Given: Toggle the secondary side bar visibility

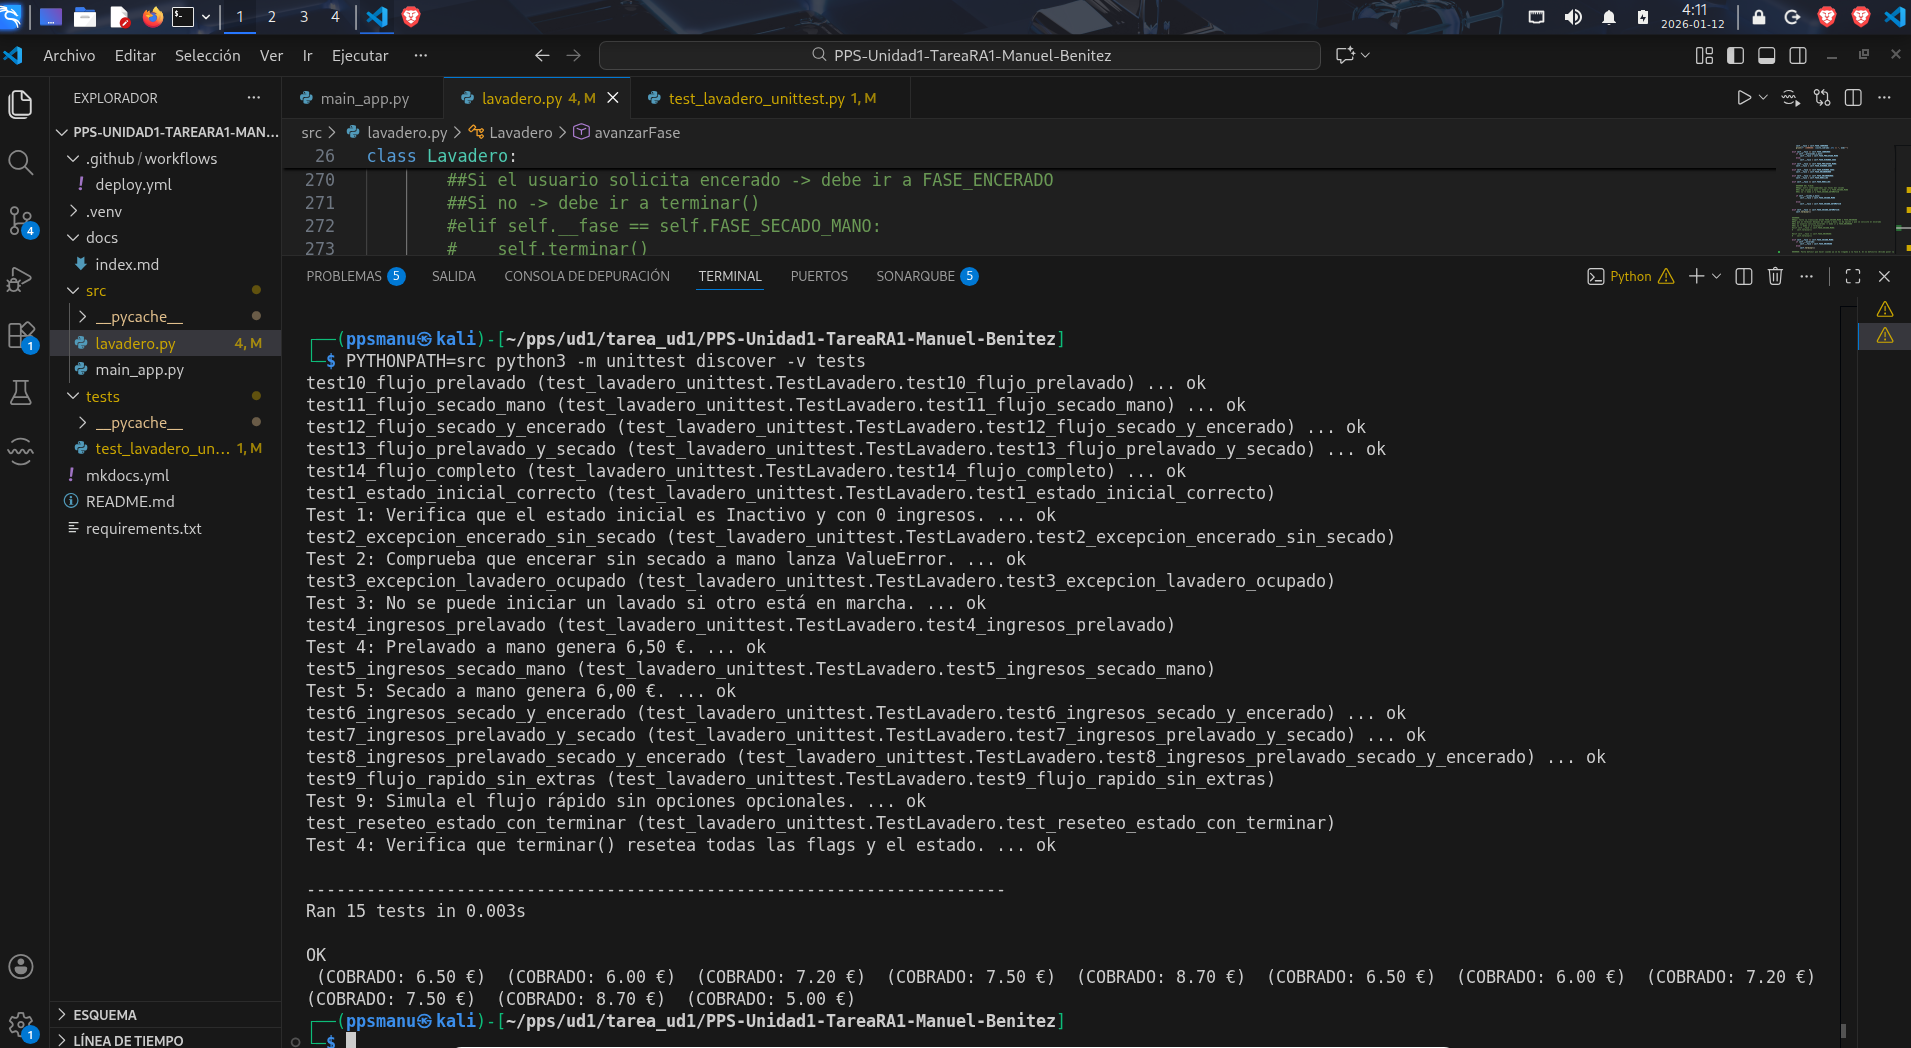Looking at the screenshot, I should [x=1798, y=56].
